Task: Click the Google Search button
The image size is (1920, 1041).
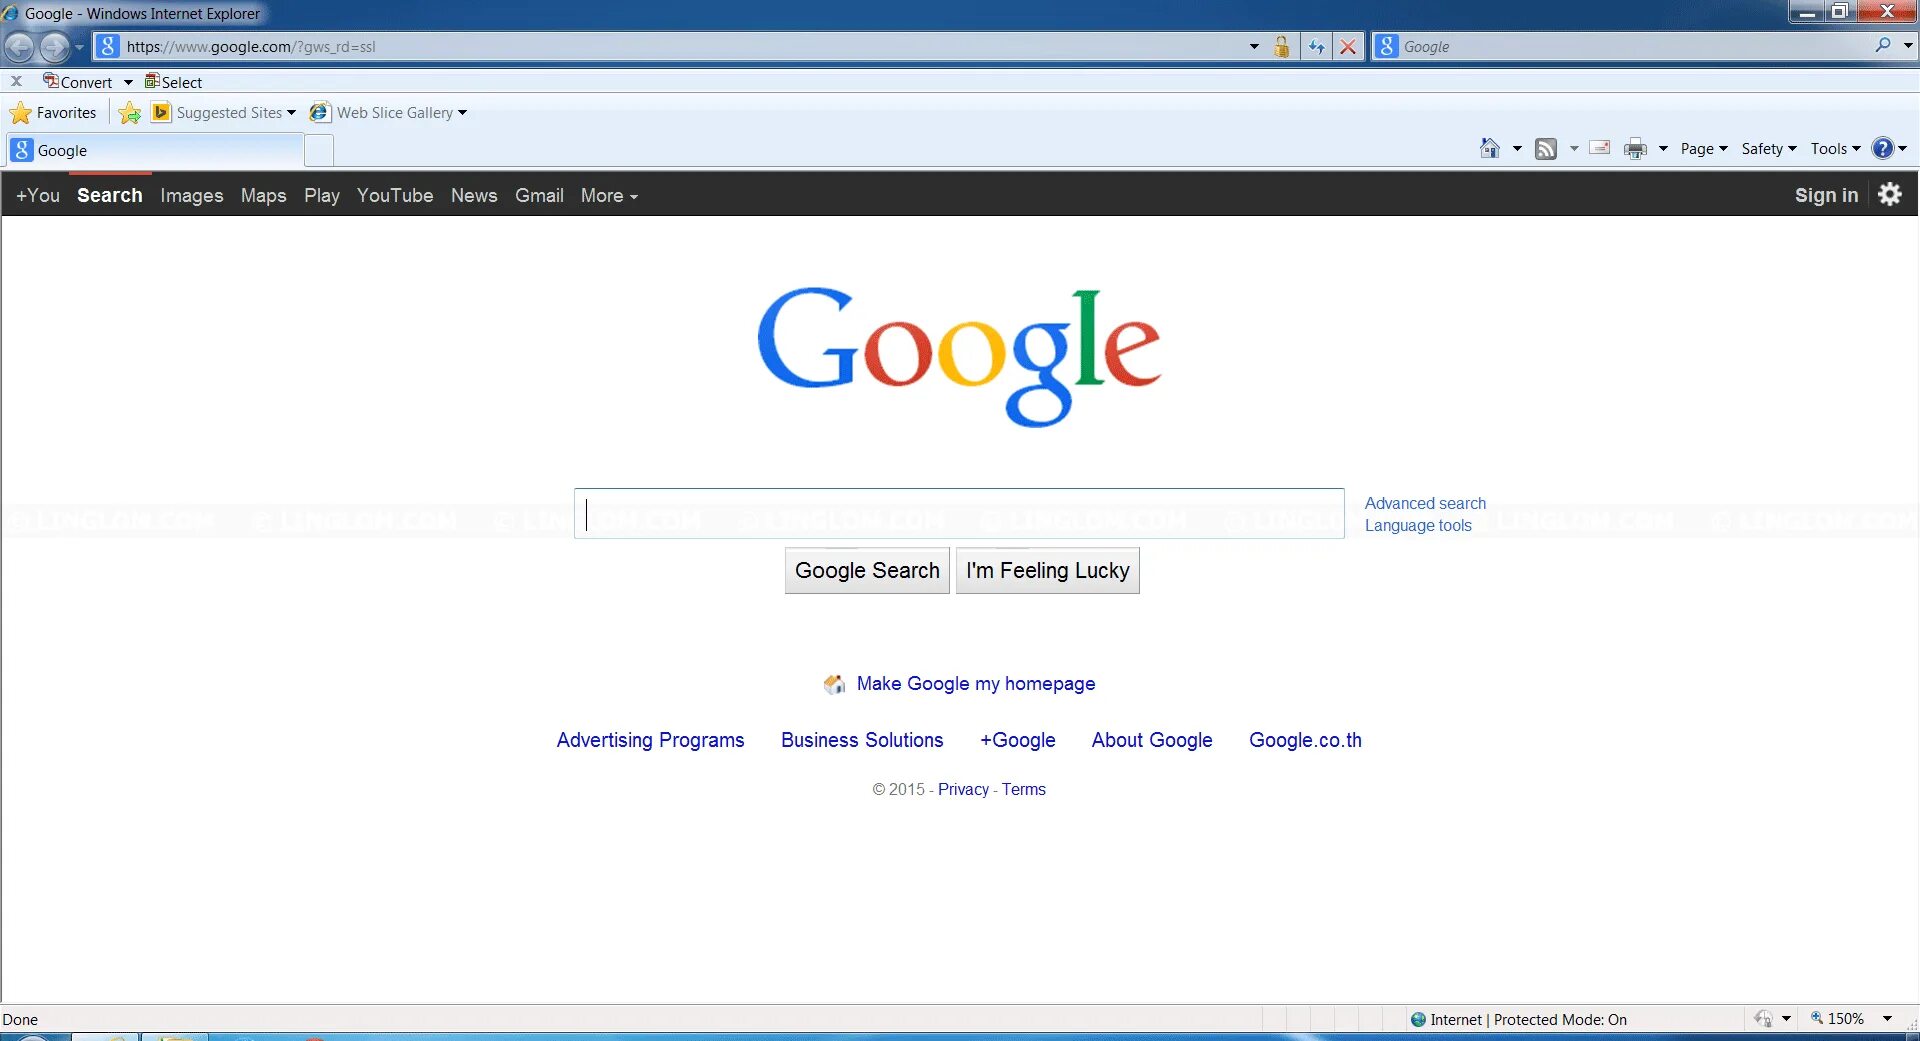Action: (x=867, y=570)
